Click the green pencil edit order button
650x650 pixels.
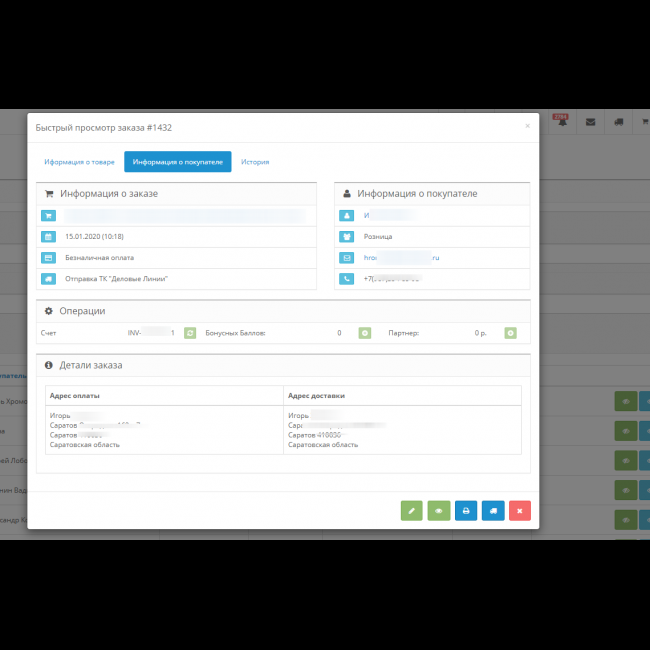[411, 511]
